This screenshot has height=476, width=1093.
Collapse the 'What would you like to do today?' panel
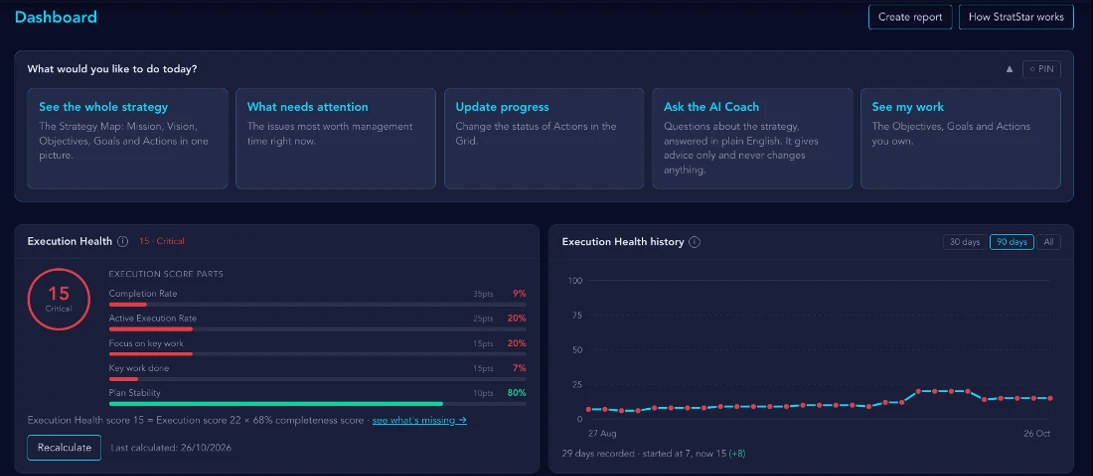point(1009,69)
